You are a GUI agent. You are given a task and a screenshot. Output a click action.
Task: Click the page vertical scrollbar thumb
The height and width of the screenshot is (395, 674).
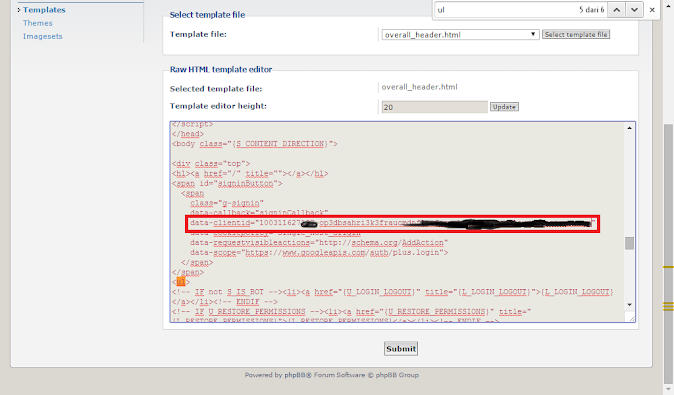pyautogui.click(x=668, y=254)
